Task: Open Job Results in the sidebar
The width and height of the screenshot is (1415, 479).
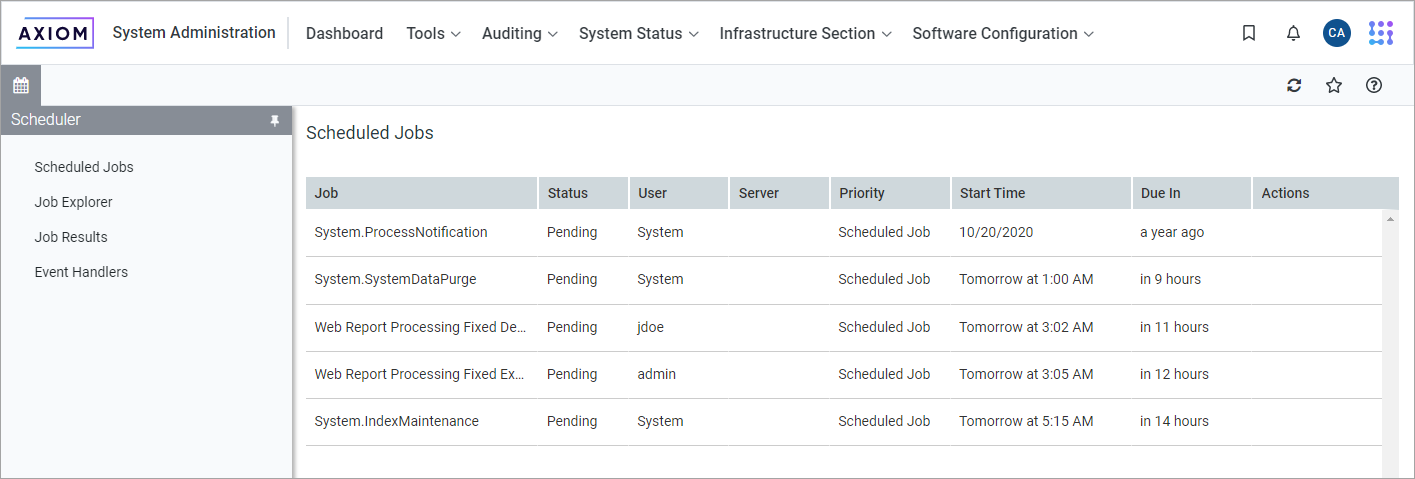Action: click(70, 237)
